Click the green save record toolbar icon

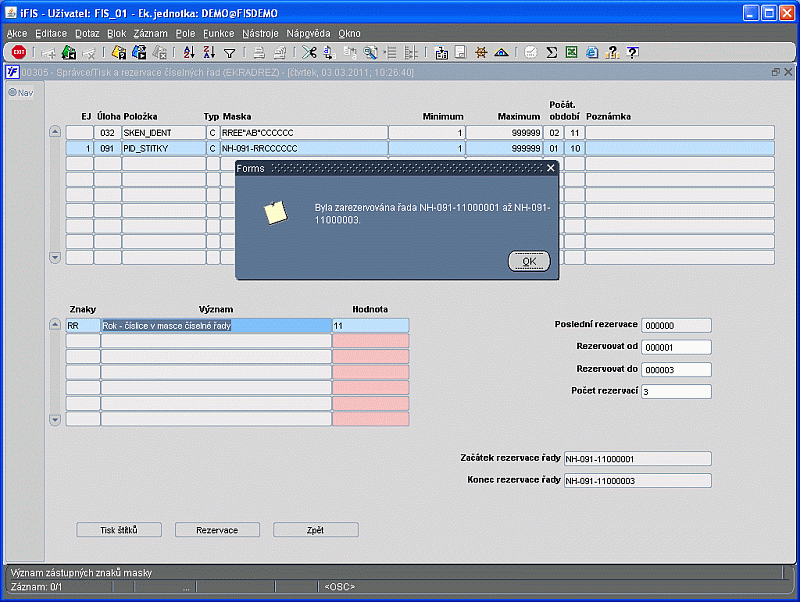(x=68, y=52)
